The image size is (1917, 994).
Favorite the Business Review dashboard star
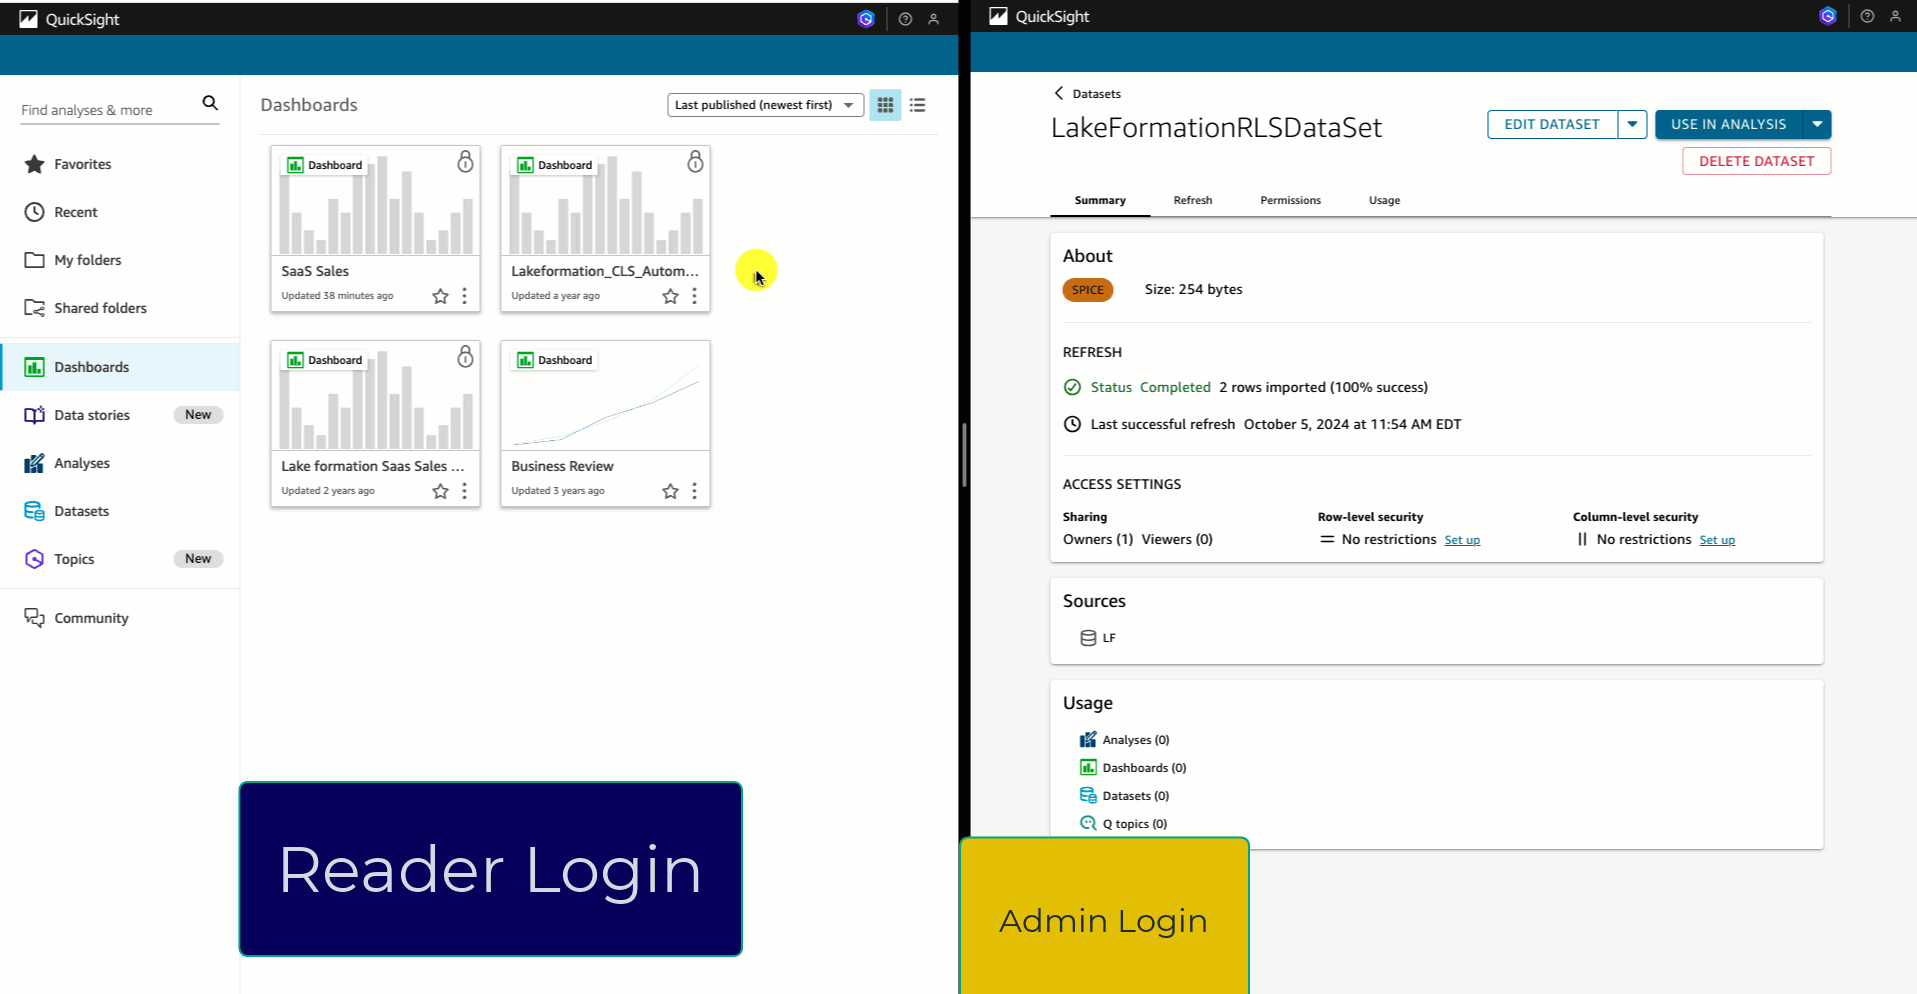pos(670,491)
